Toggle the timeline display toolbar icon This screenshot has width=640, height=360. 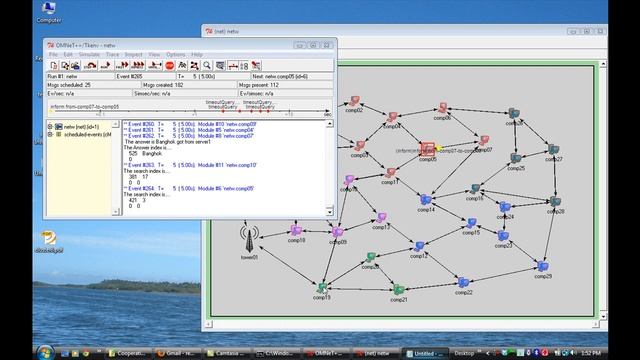[233, 65]
